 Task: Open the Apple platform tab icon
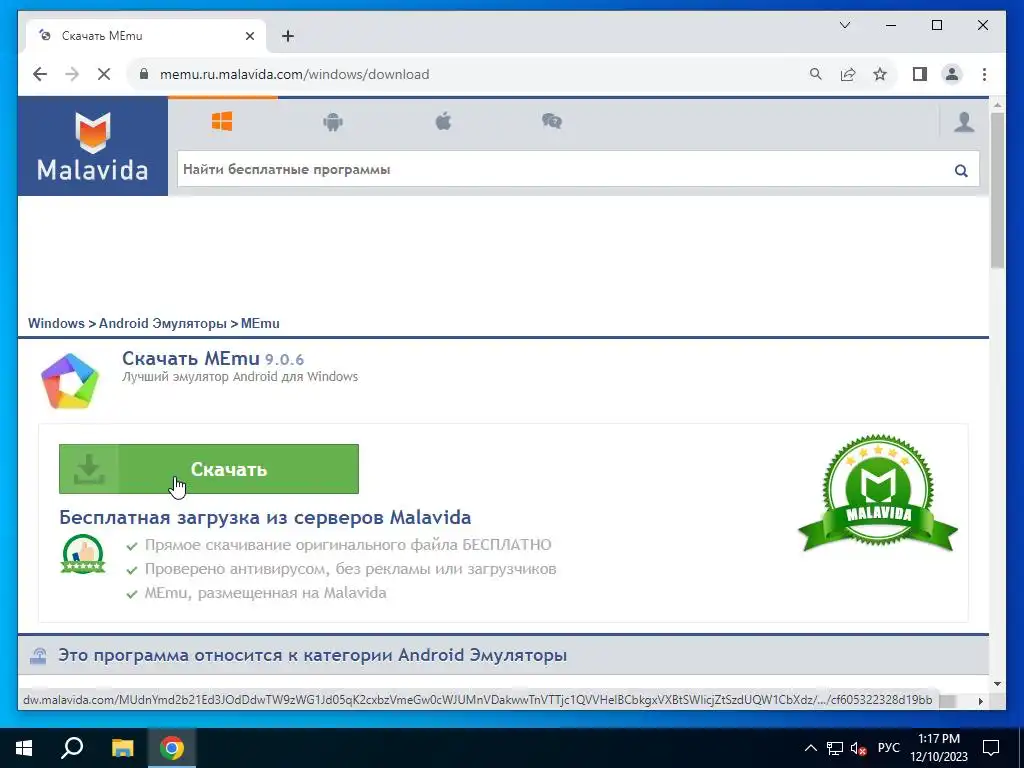coord(443,121)
